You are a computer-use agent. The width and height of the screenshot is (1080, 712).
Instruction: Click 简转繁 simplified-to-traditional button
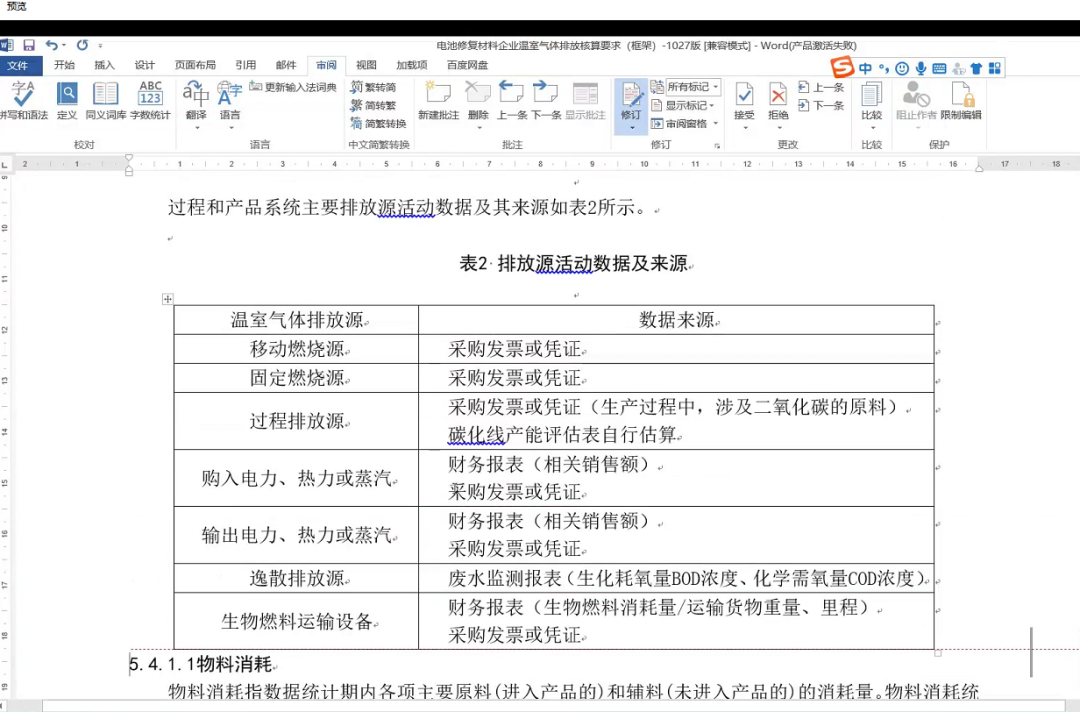click(x=372, y=105)
